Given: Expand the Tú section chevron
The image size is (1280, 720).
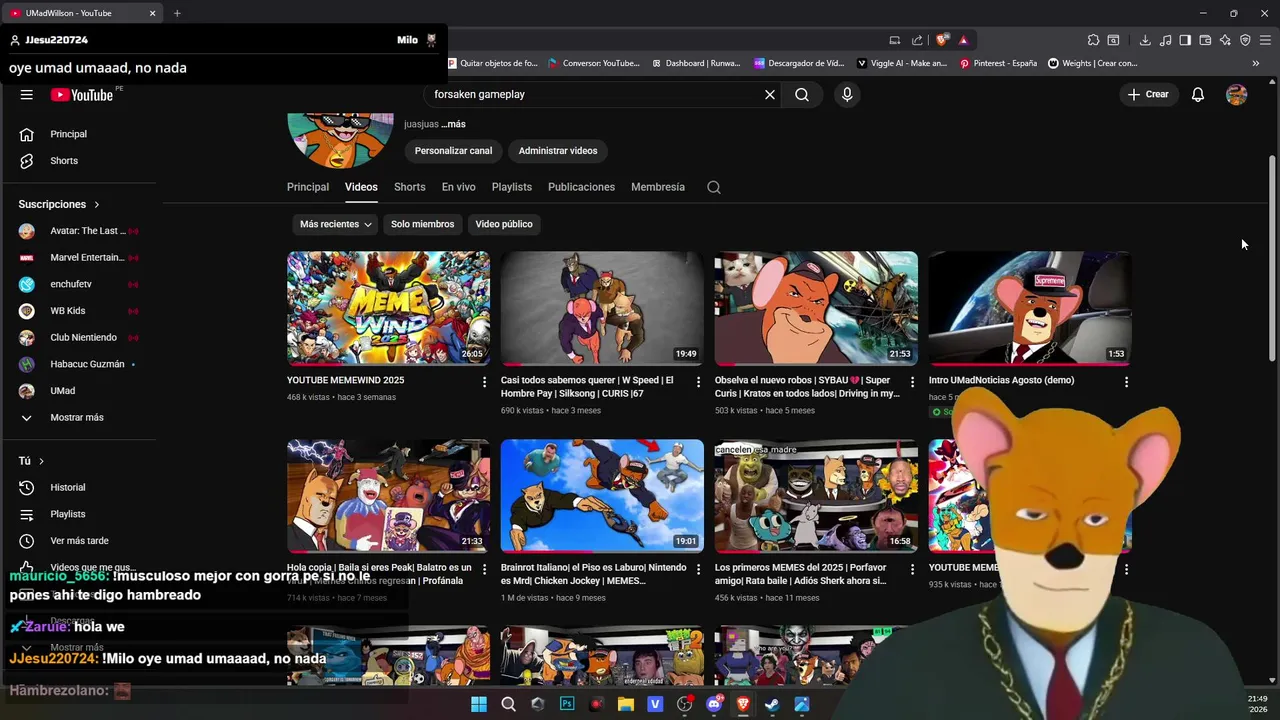Looking at the screenshot, I should pyautogui.click(x=42, y=461).
